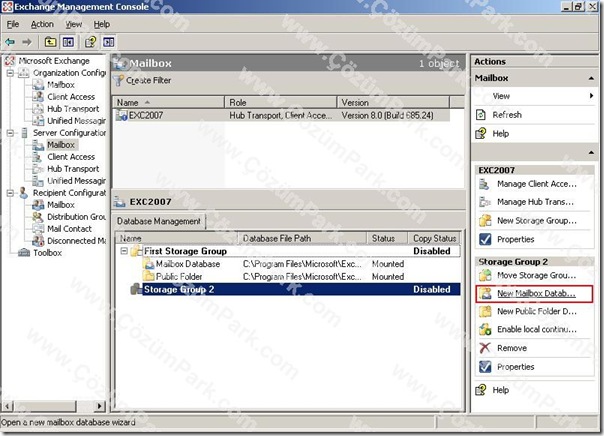Select Disconnected Mailbox in the console tree
The width and height of the screenshot is (604, 436).
pyautogui.click(x=76, y=241)
